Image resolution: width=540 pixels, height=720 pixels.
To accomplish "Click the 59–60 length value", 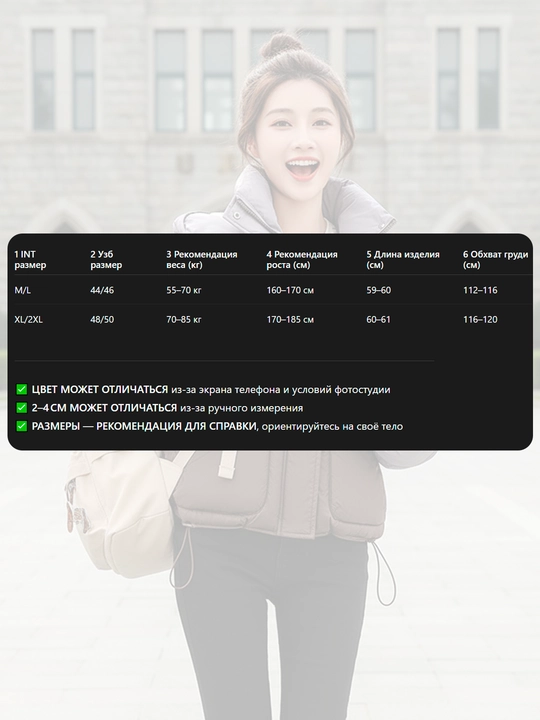I will (x=379, y=290).
